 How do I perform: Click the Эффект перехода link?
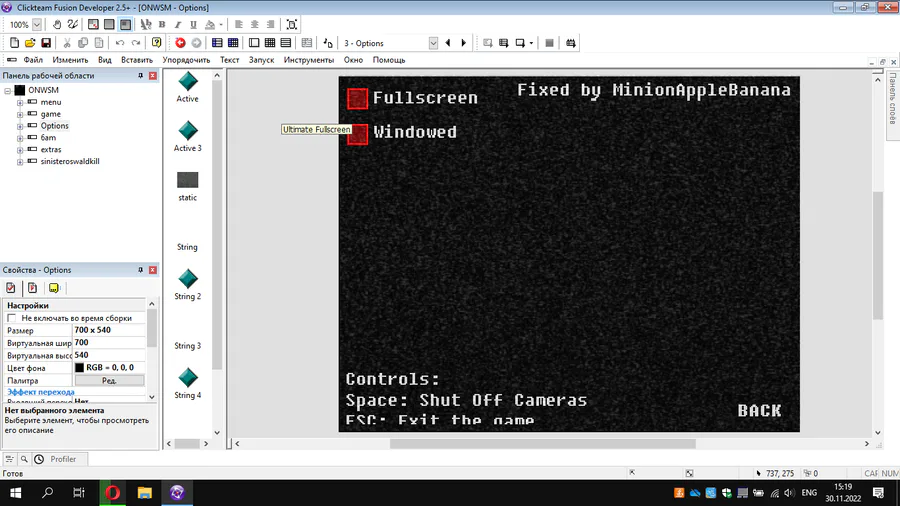[x=41, y=392]
